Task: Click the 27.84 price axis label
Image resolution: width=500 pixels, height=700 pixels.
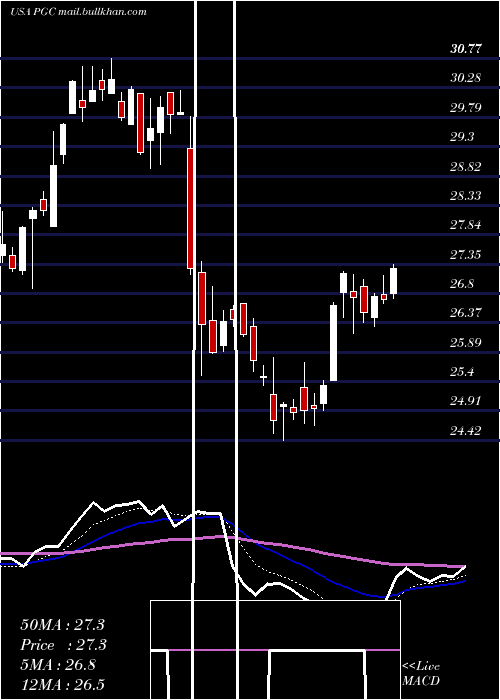Action: pyautogui.click(x=466, y=225)
